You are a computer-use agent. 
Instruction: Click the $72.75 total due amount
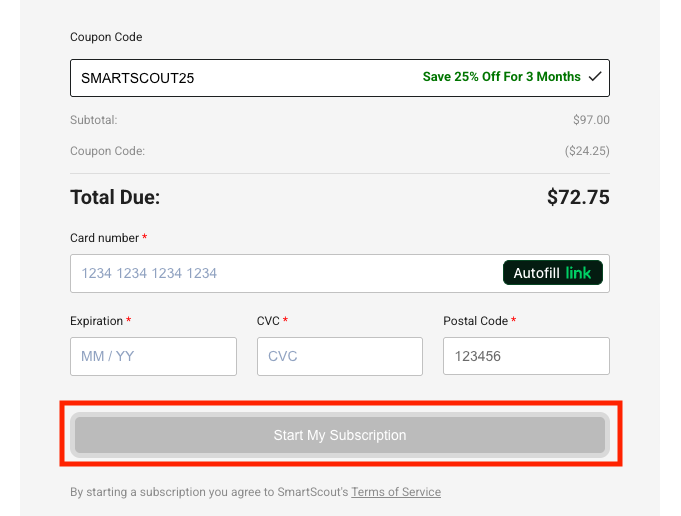tap(578, 197)
